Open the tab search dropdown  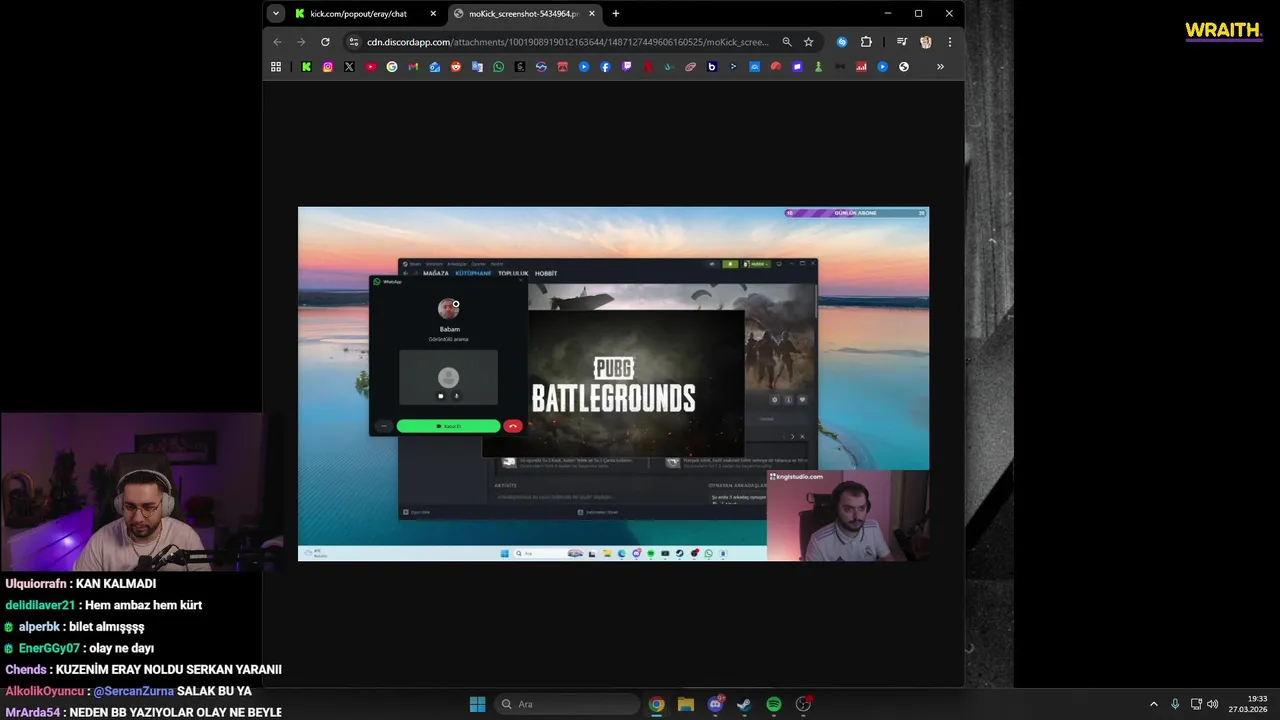point(276,14)
